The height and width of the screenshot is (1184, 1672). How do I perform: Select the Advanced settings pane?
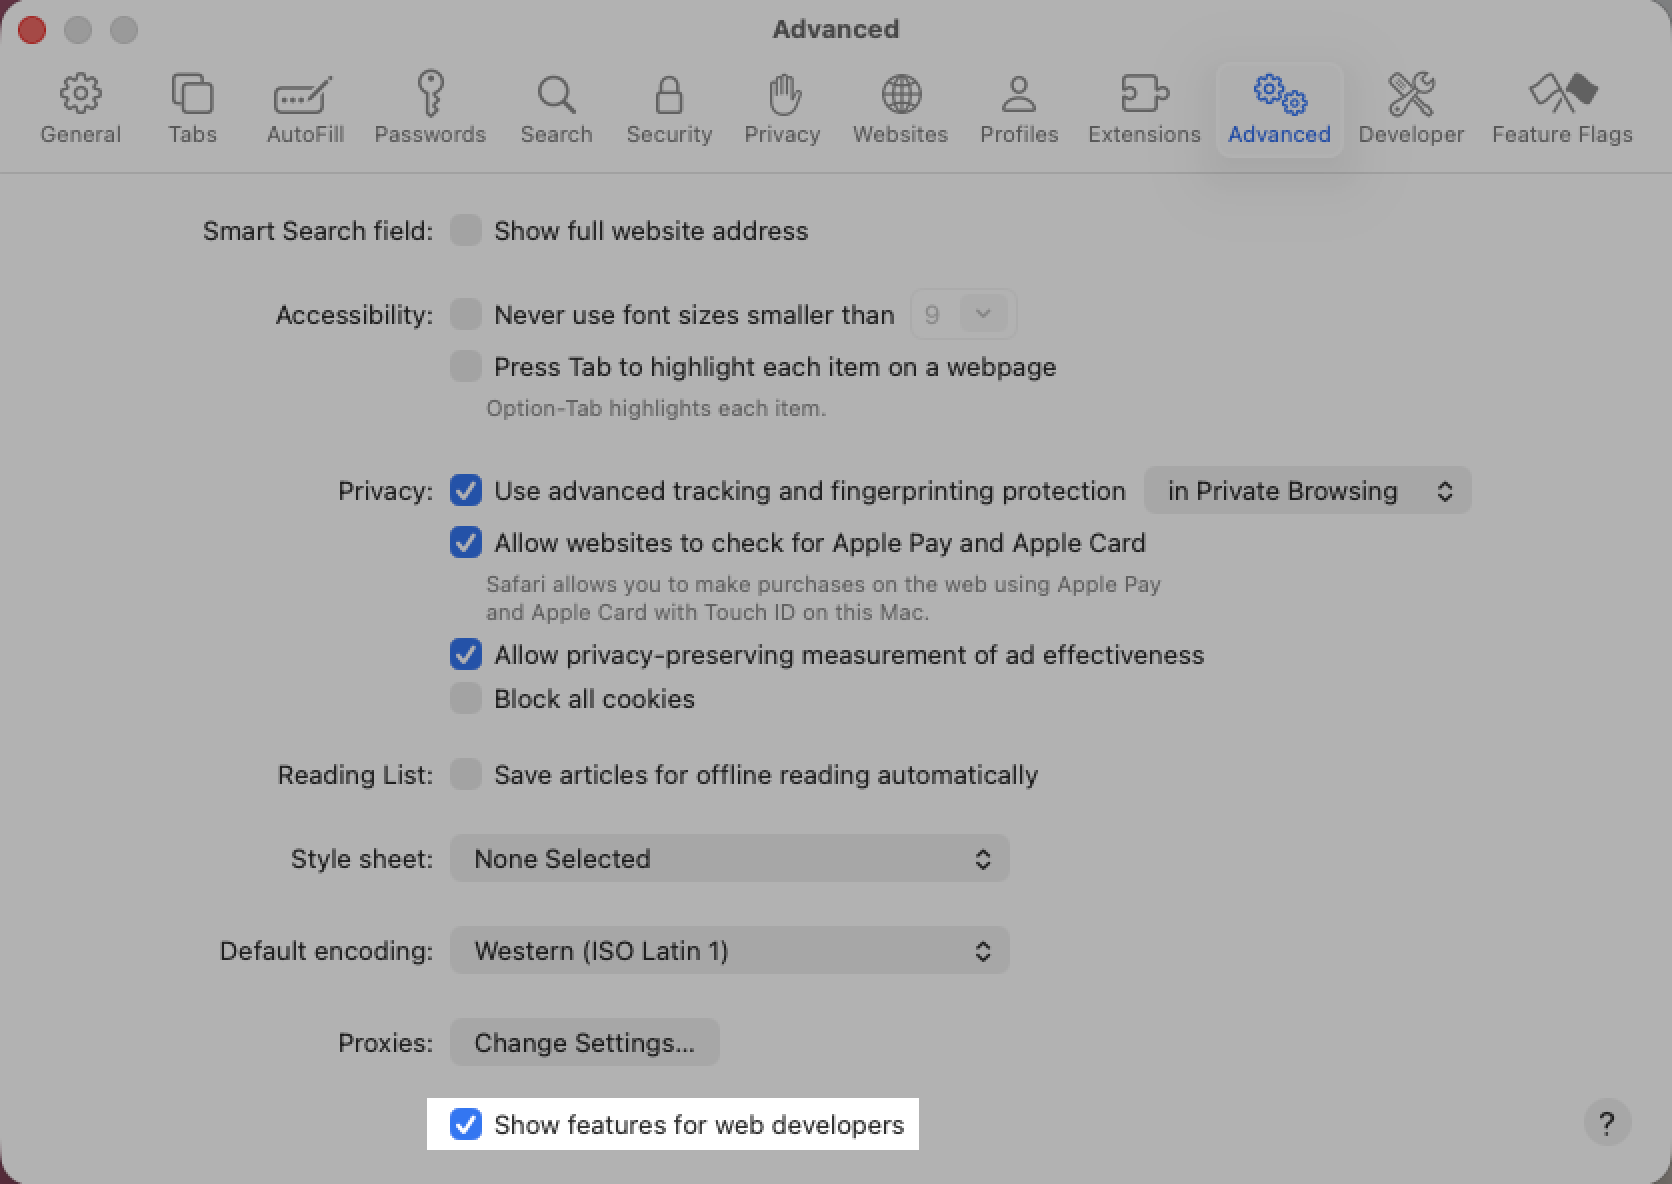(x=1279, y=110)
